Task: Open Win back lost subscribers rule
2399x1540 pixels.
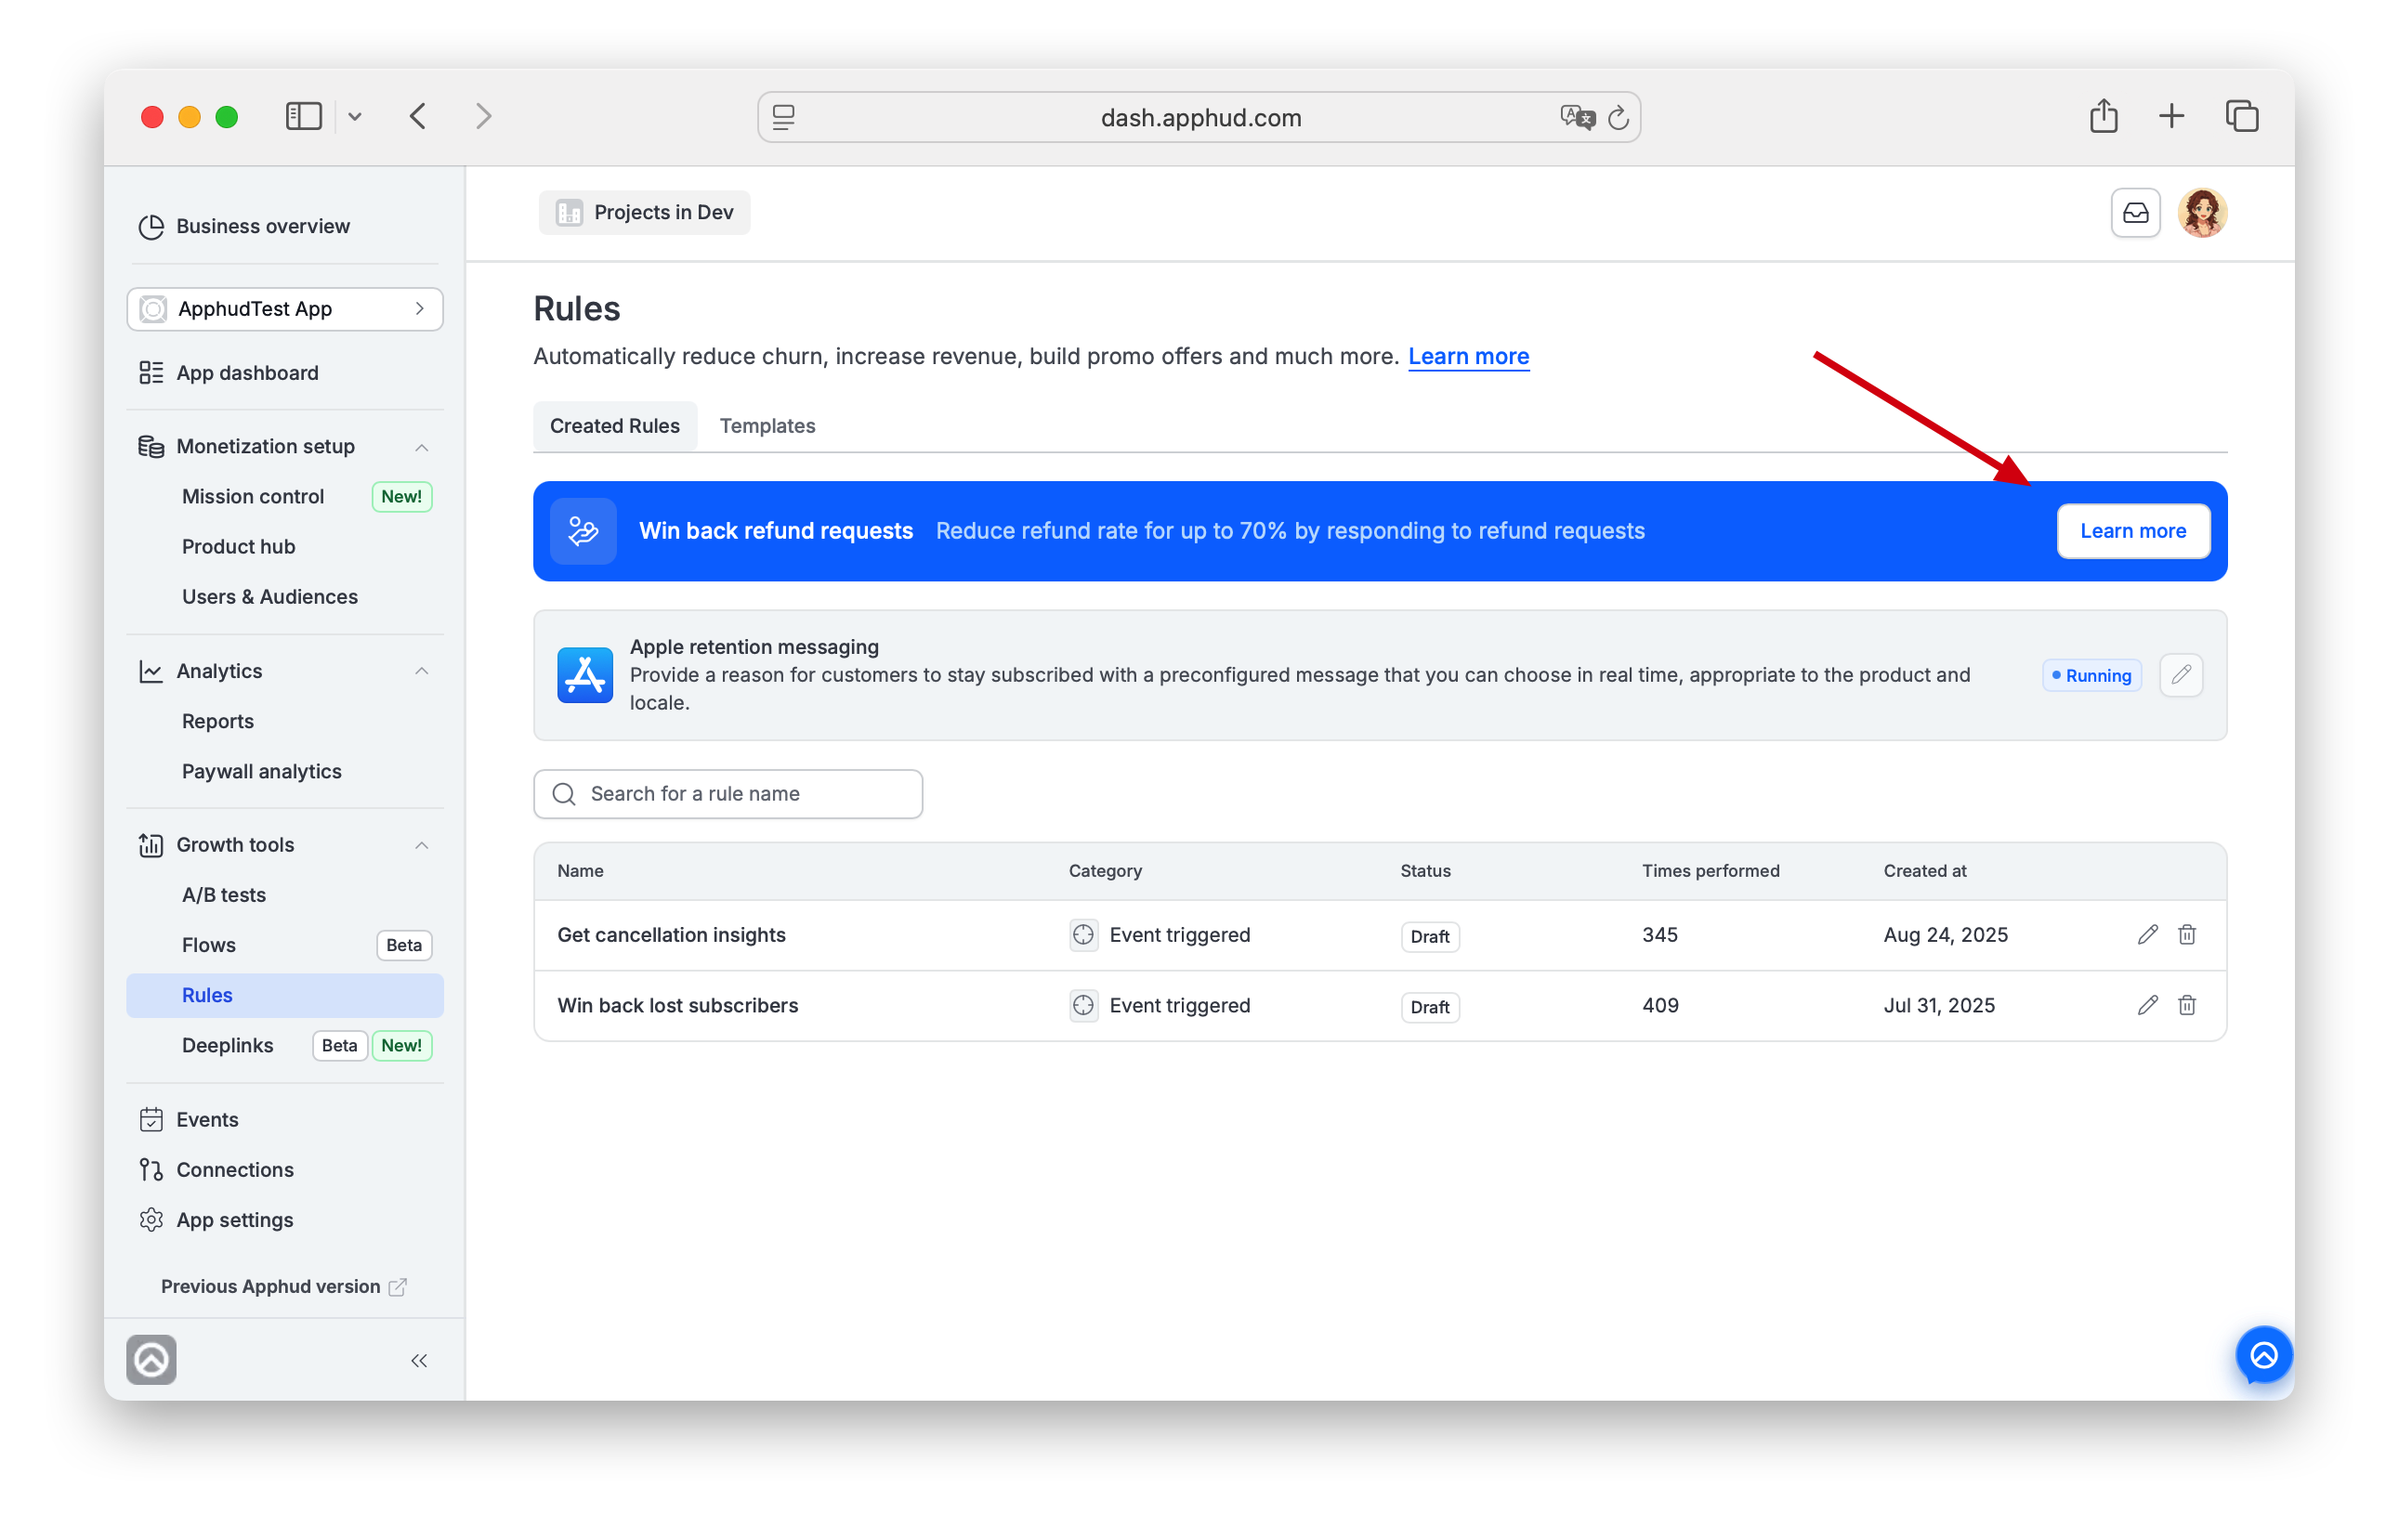Action: tap(677, 1005)
